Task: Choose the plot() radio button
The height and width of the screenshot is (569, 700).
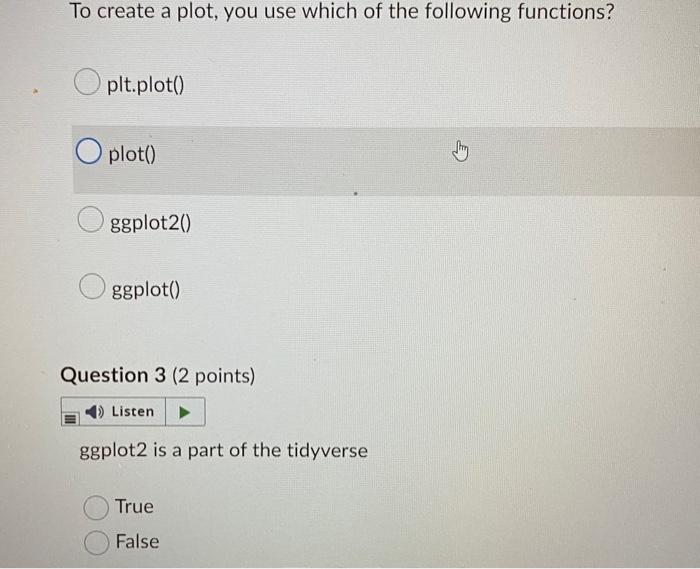Action: point(88,151)
